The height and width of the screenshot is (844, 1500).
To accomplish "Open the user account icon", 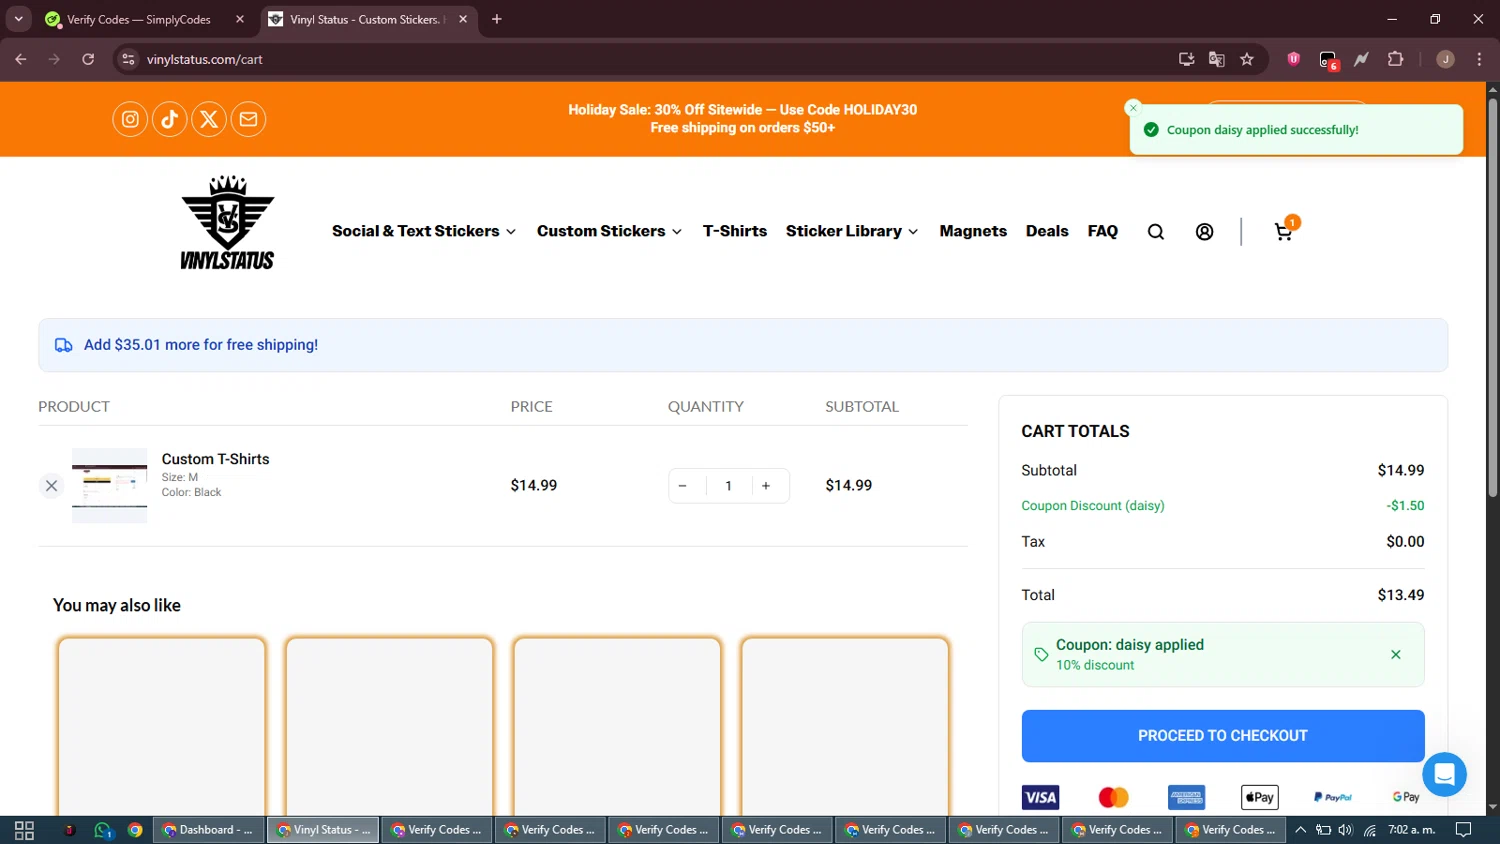I will tap(1205, 232).
